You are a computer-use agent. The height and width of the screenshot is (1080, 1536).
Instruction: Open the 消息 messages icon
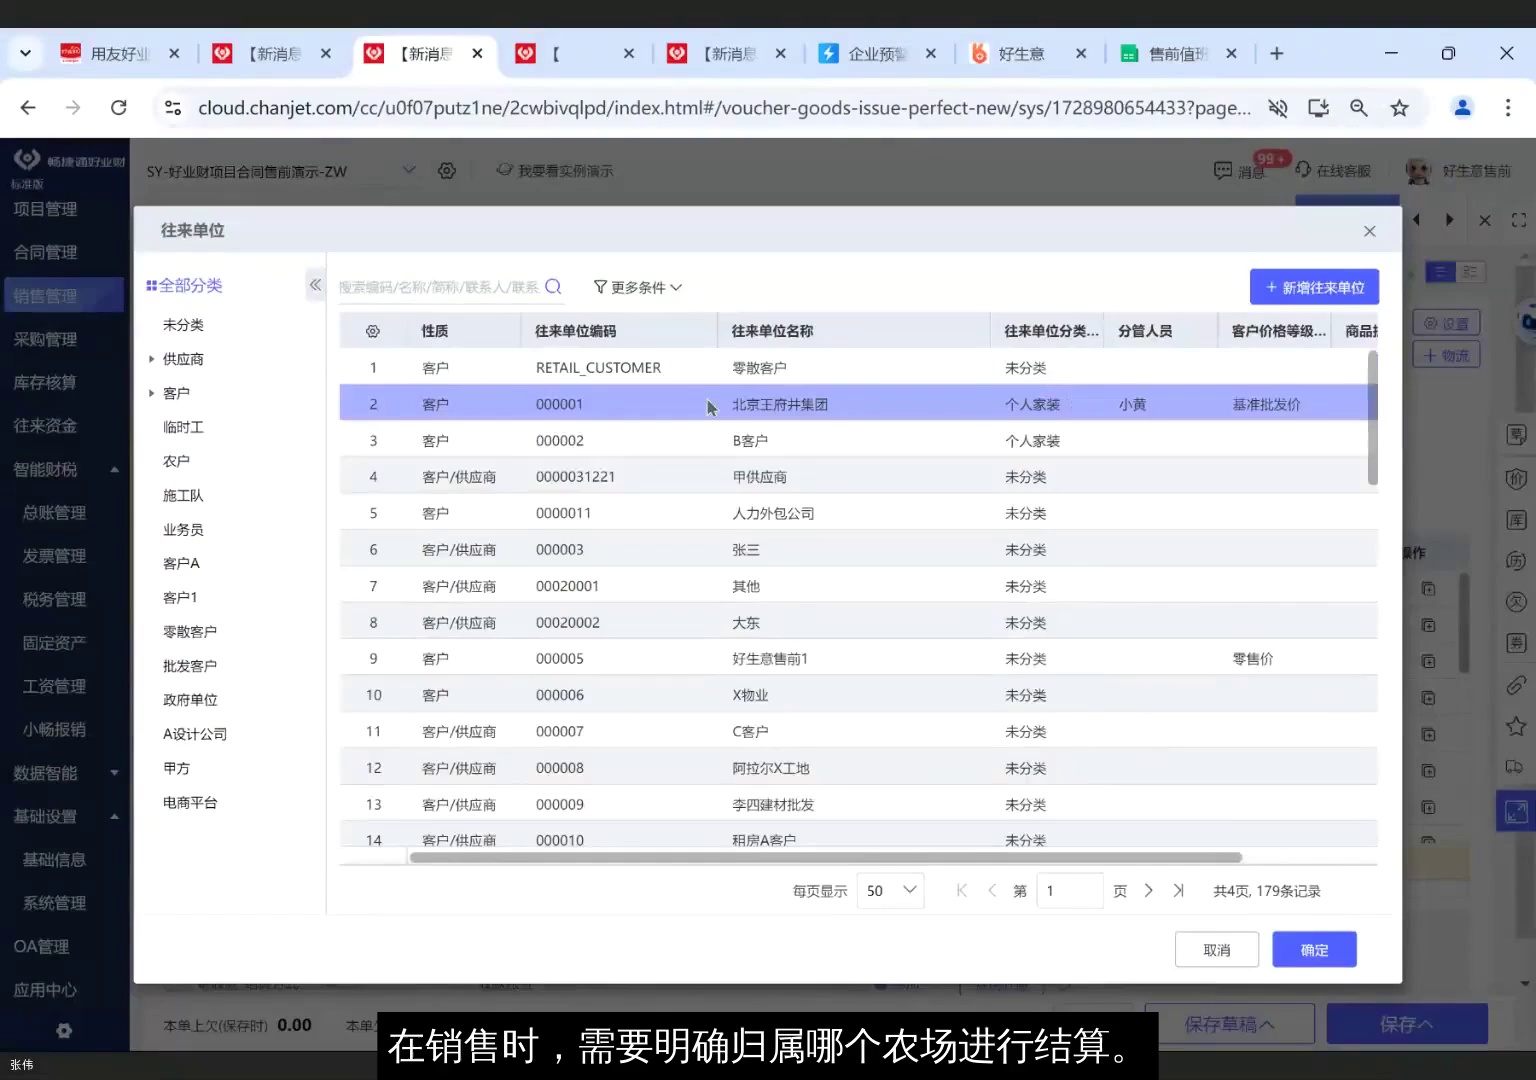coord(1222,171)
